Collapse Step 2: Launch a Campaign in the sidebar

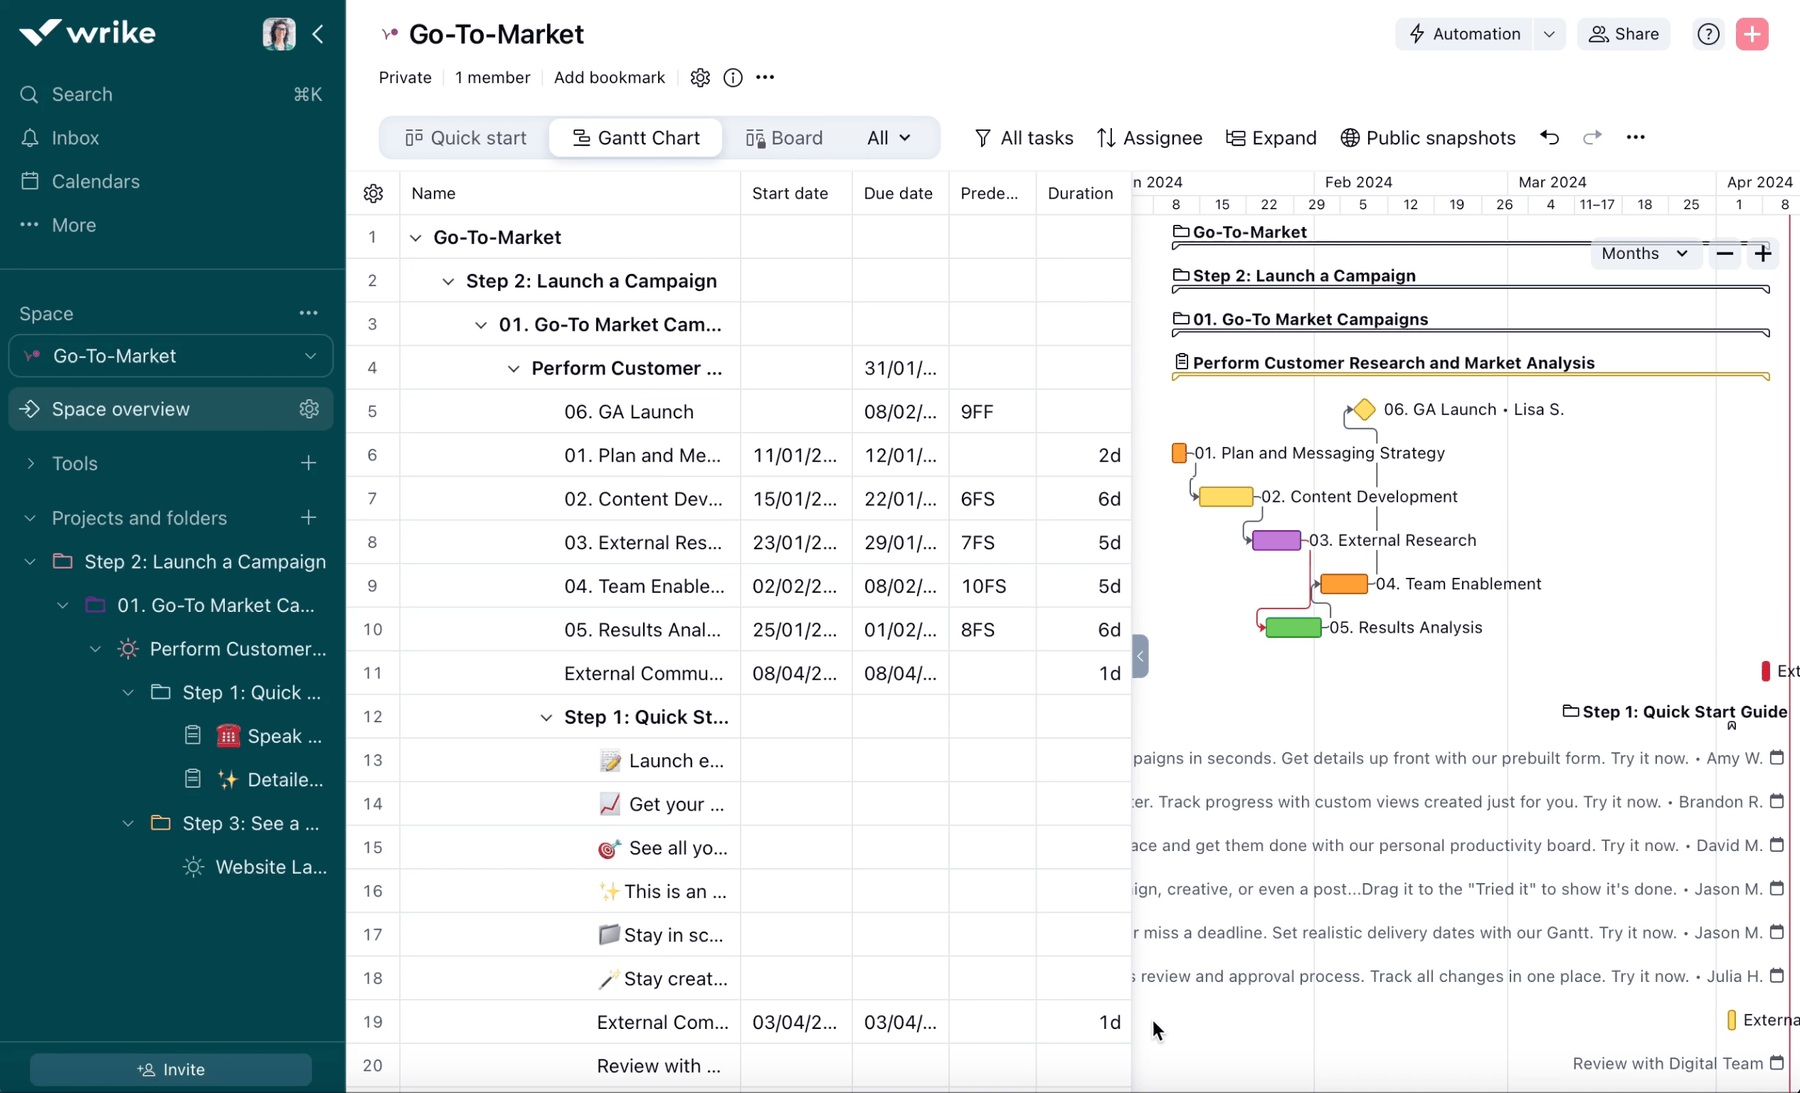click(x=29, y=561)
